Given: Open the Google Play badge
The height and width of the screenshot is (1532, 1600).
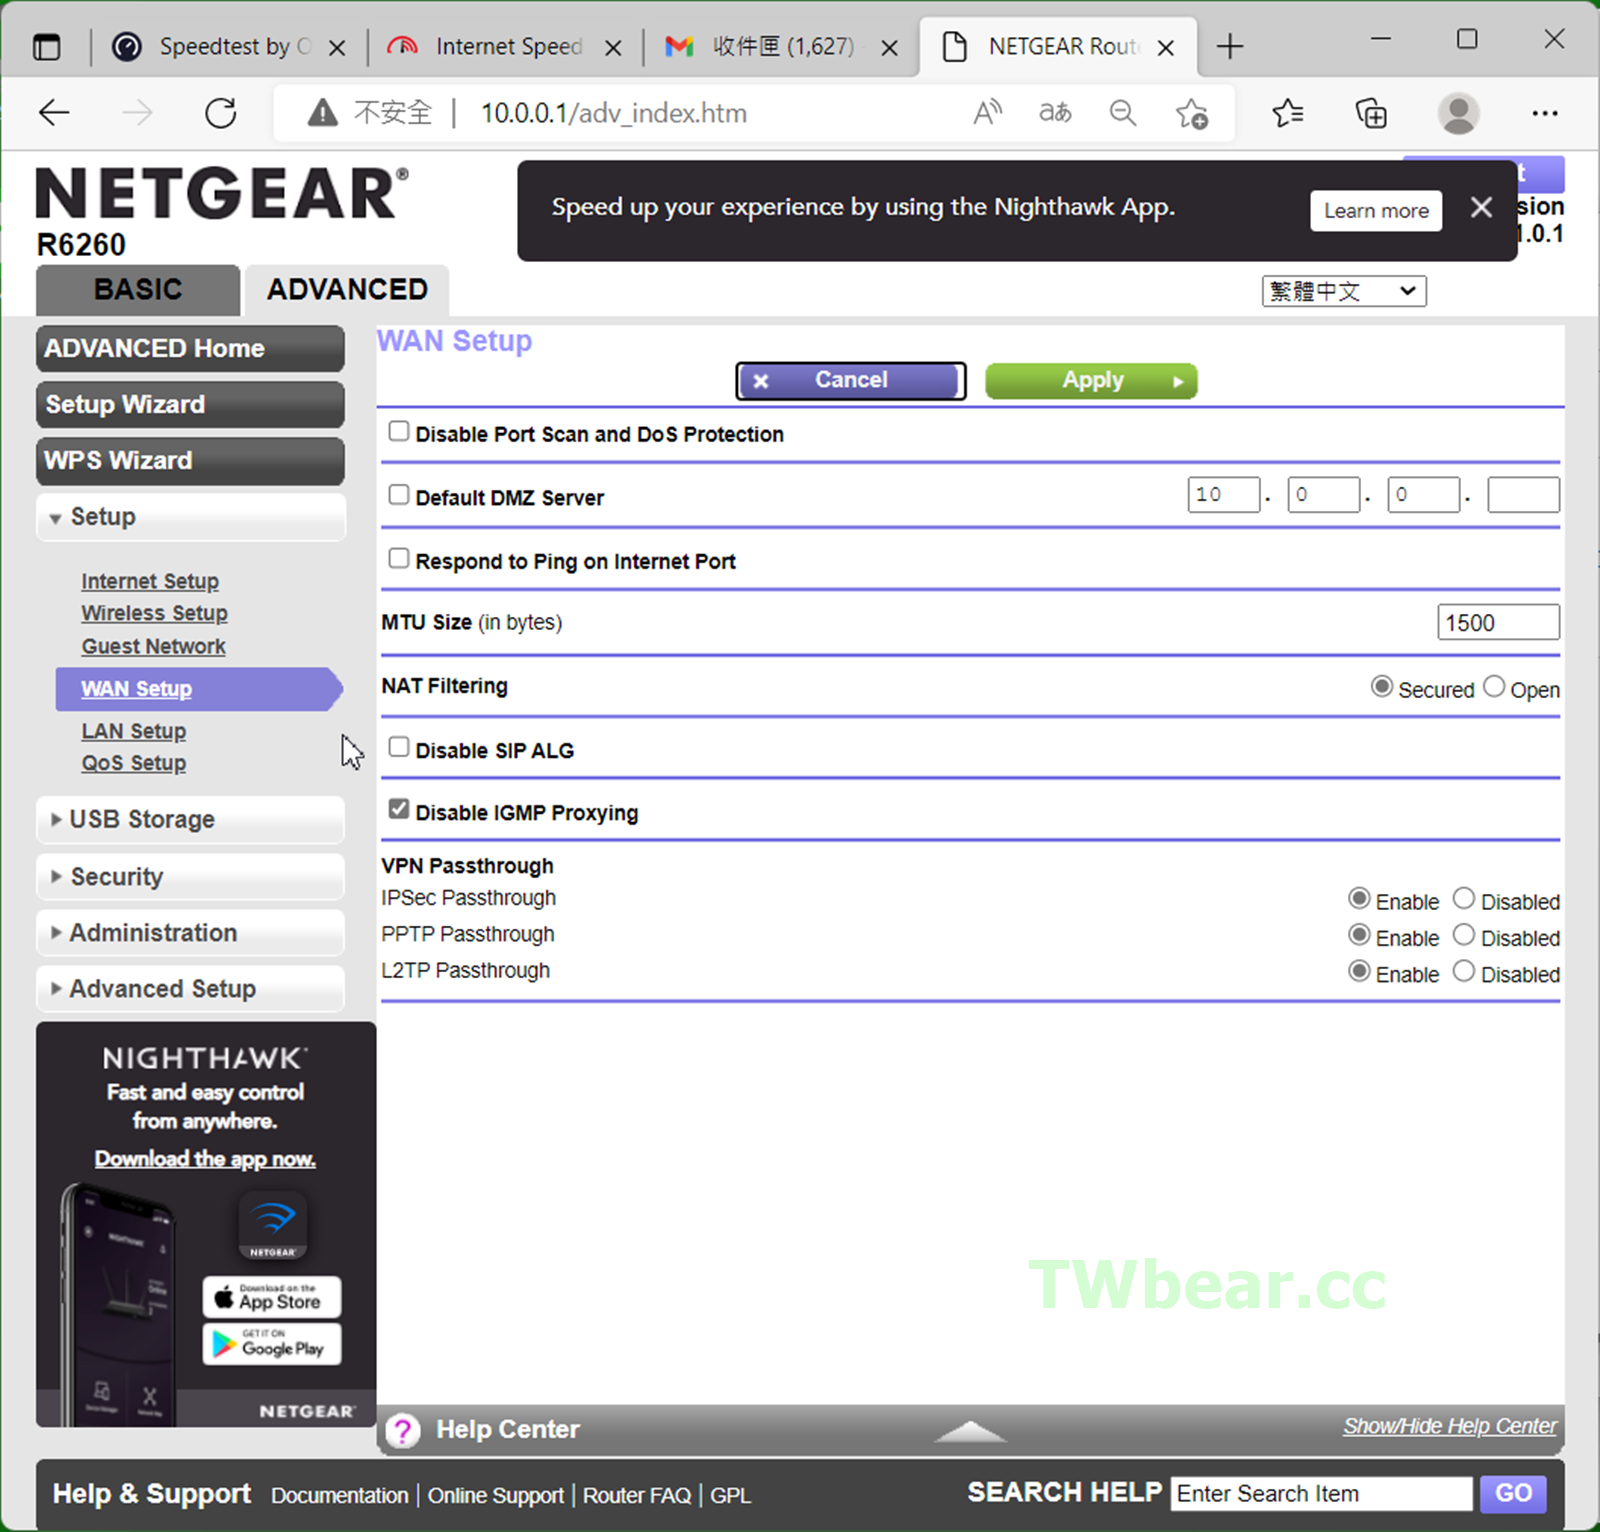Looking at the screenshot, I should 272,1344.
